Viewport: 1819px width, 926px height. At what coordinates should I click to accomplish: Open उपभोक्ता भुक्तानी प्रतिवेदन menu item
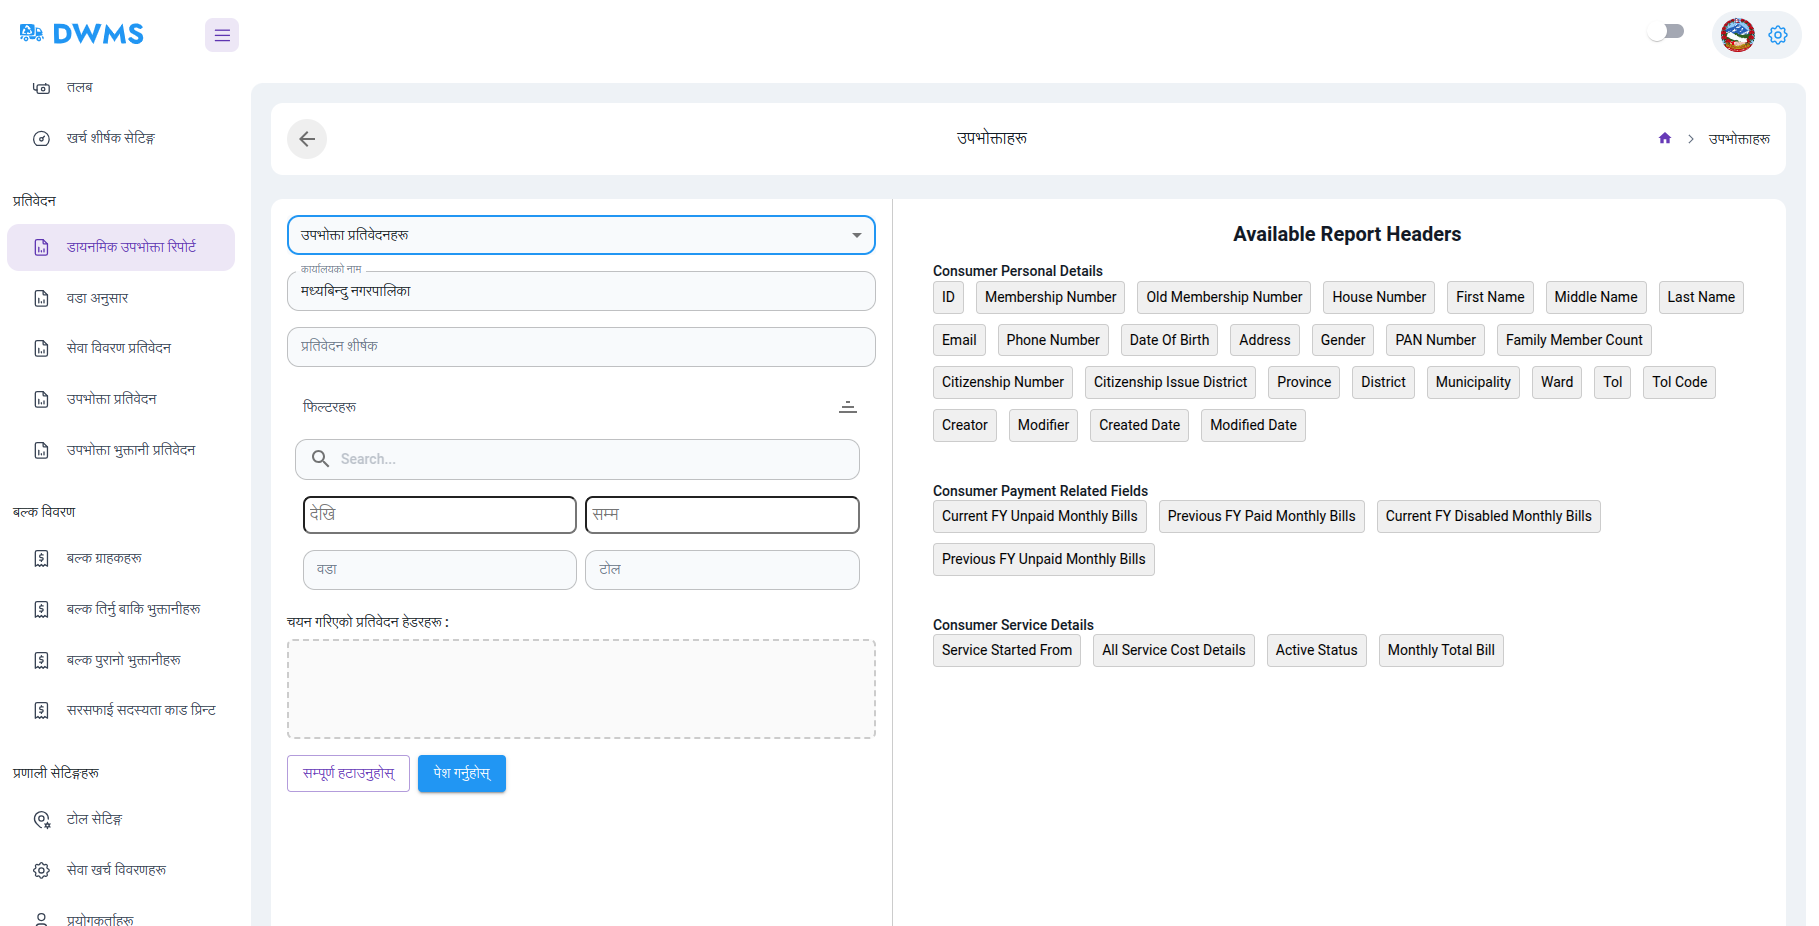click(x=130, y=450)
